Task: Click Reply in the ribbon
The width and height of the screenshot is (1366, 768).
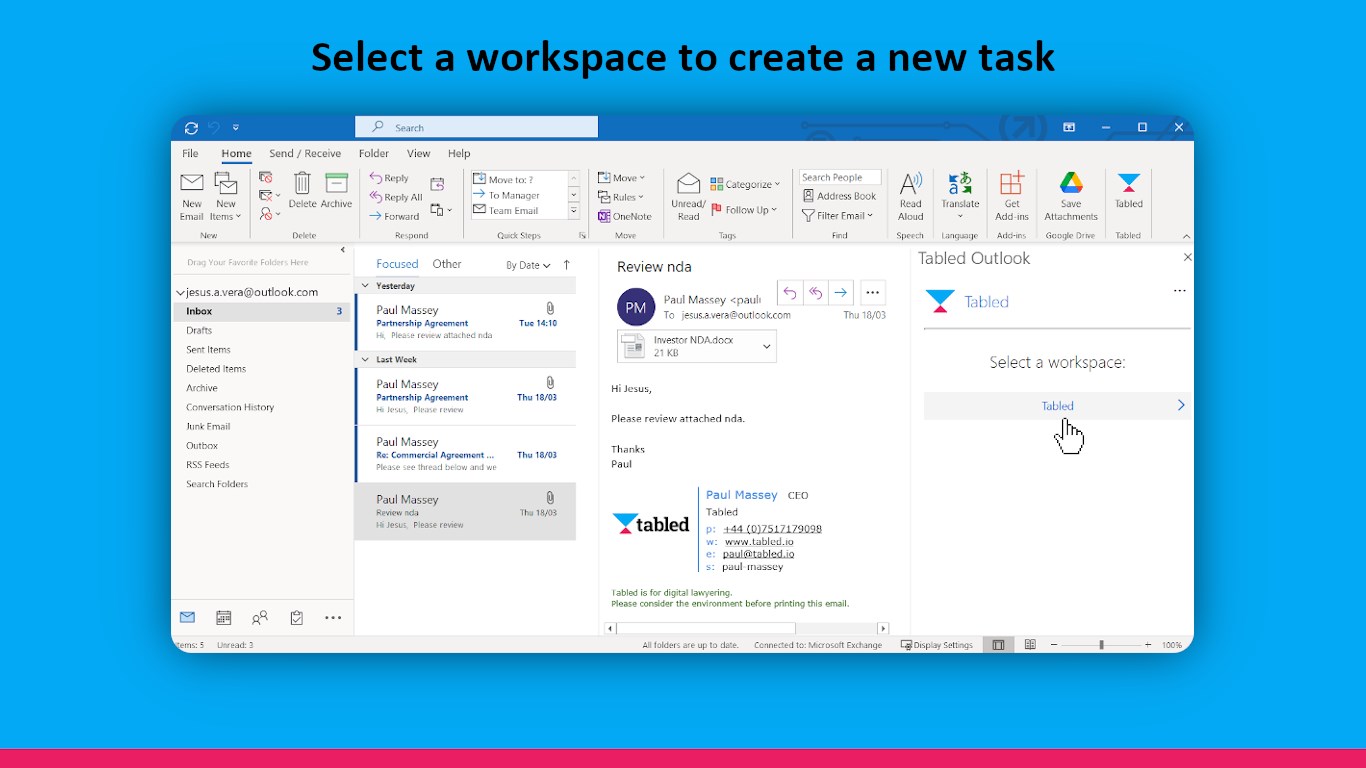Action: pyautogui.click(x=389, y=178)
